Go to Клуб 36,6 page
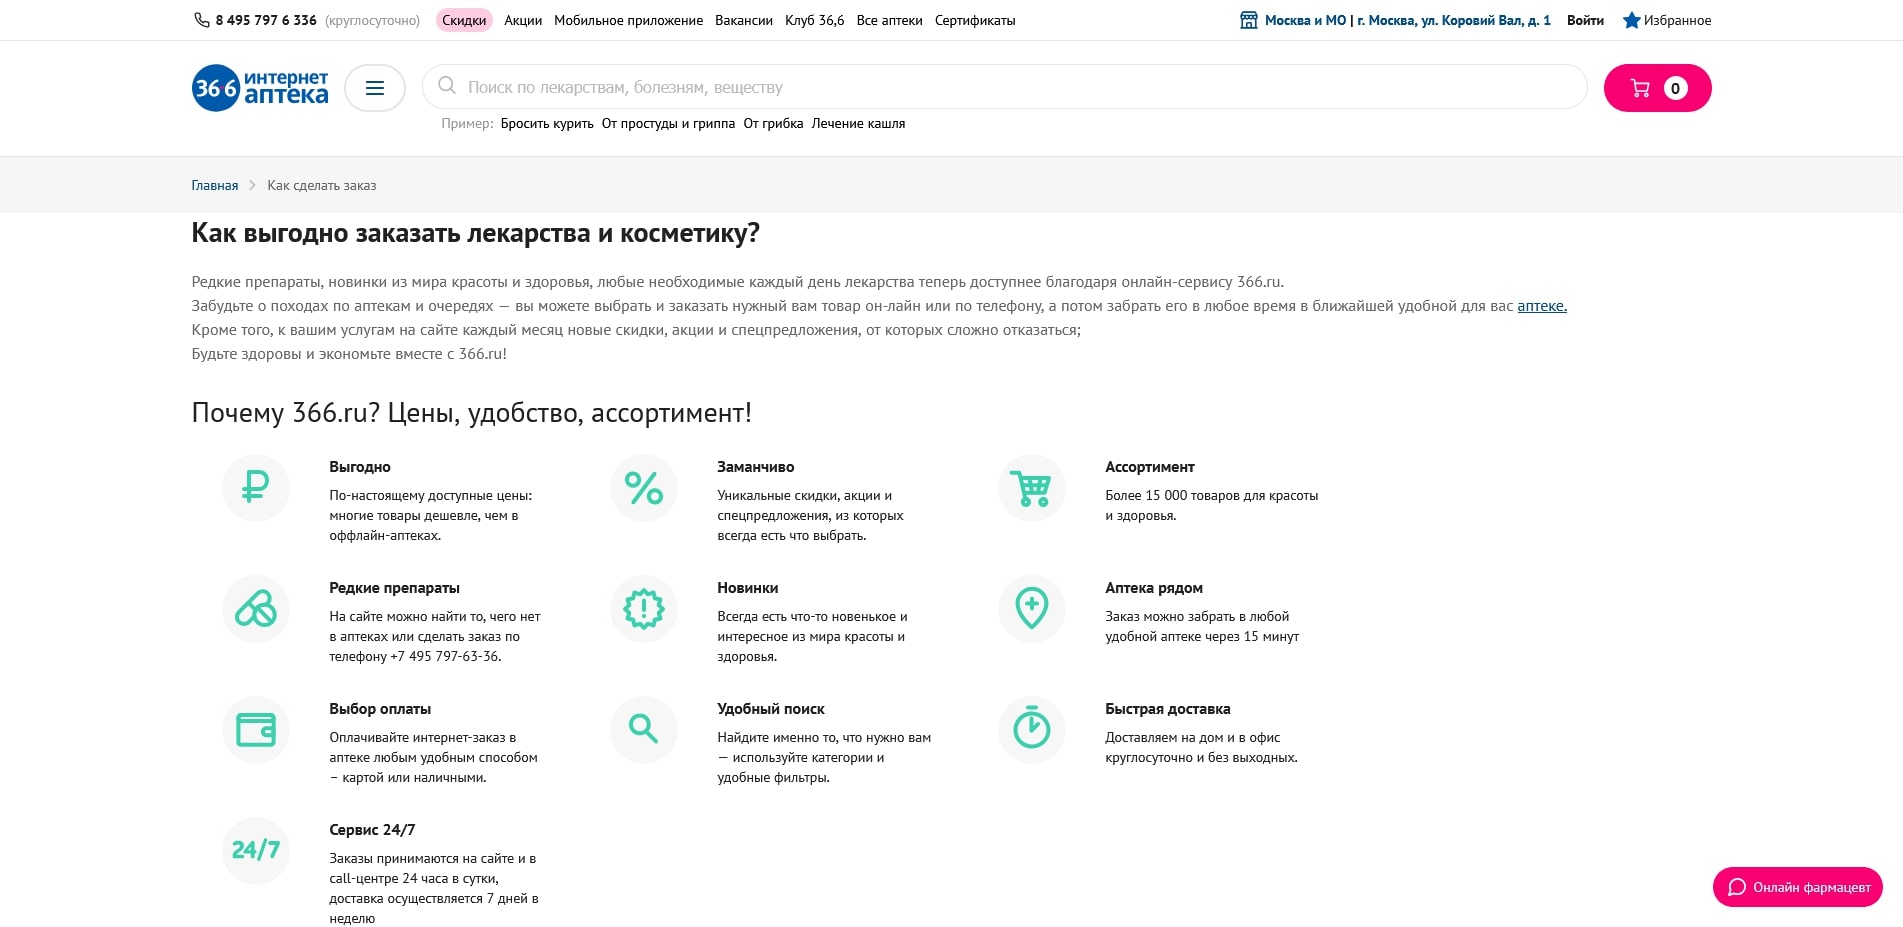The width and height of the screenshot is (1903, 927). click(x=814, y=20)
